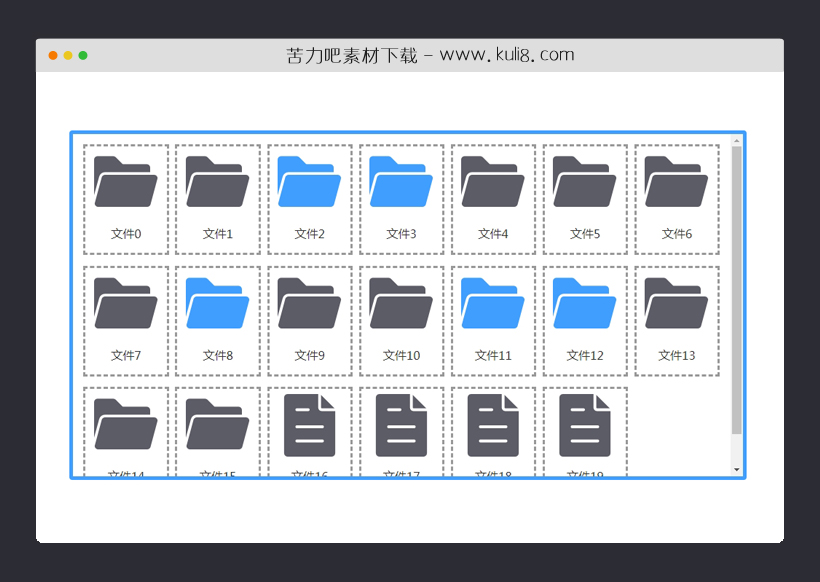The height and width of the screenshot is (582, 820).
Task: Select the dark folder 文件10
Action: 401,307
